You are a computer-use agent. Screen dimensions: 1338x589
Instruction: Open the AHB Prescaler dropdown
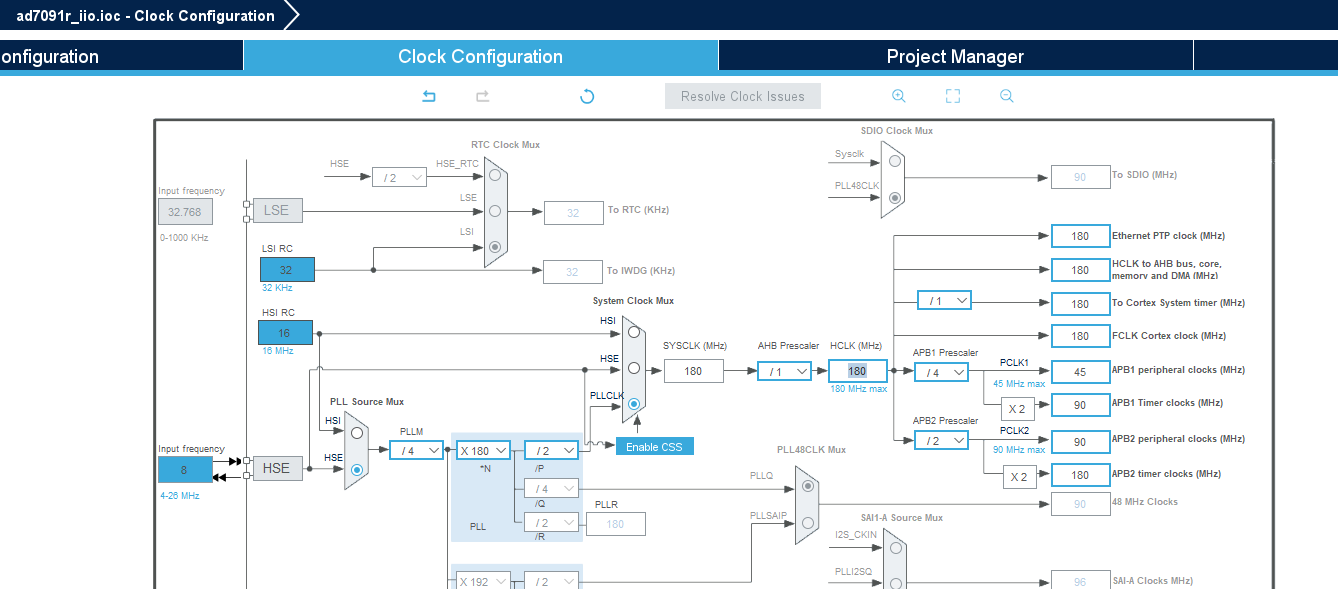[784, 371]
